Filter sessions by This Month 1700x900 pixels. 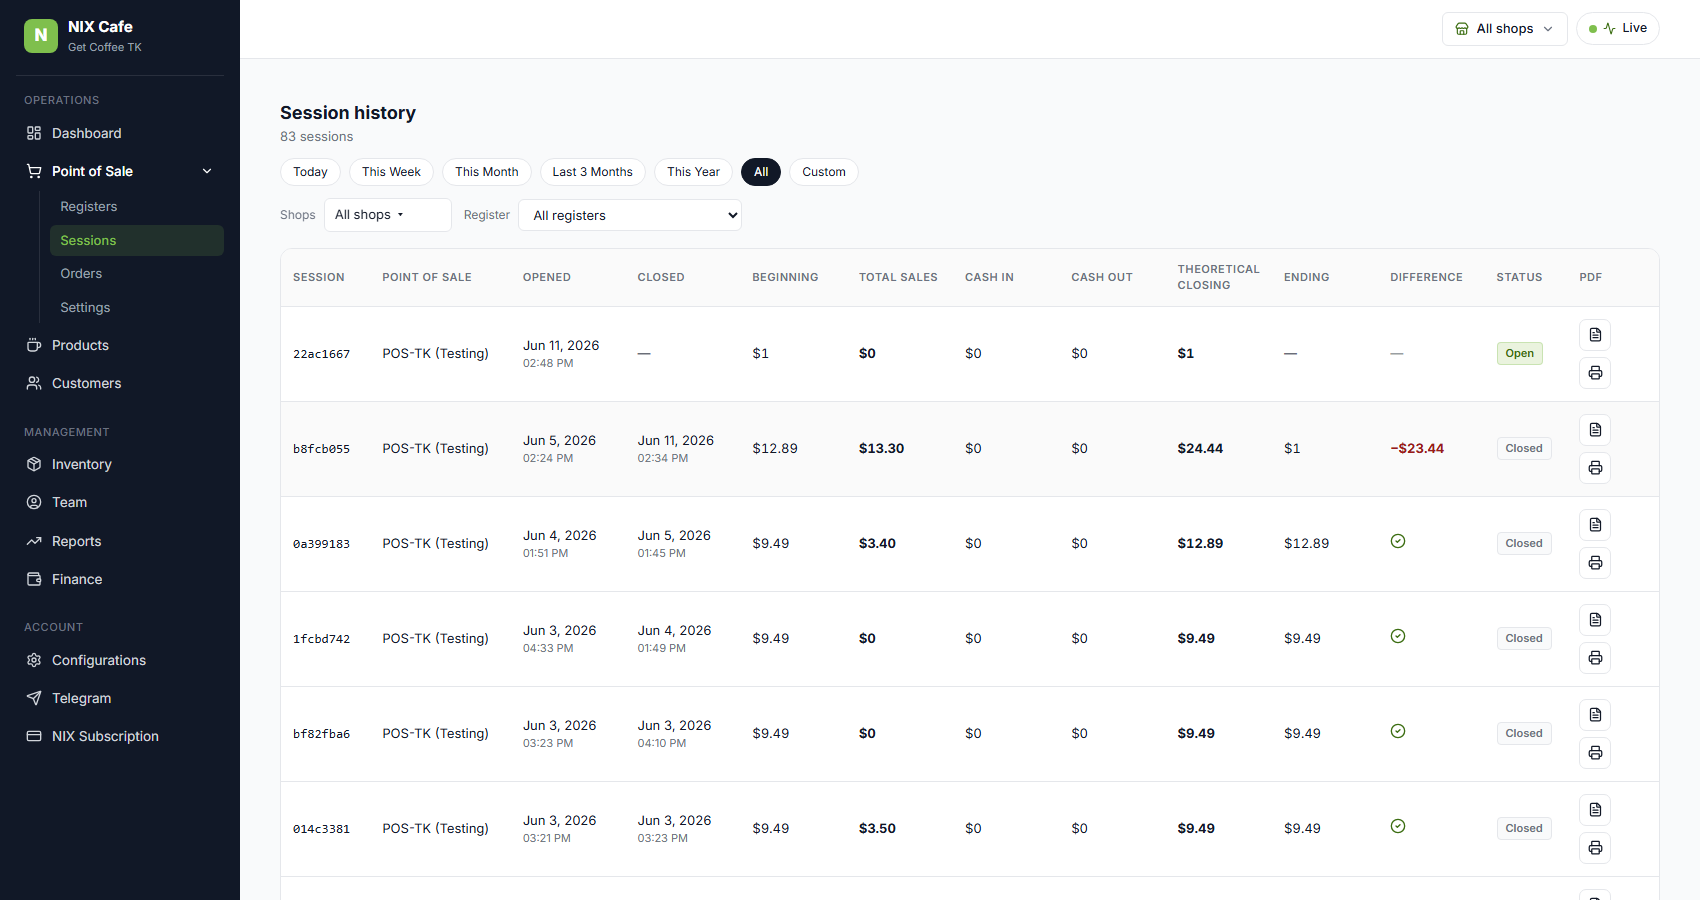487,172
